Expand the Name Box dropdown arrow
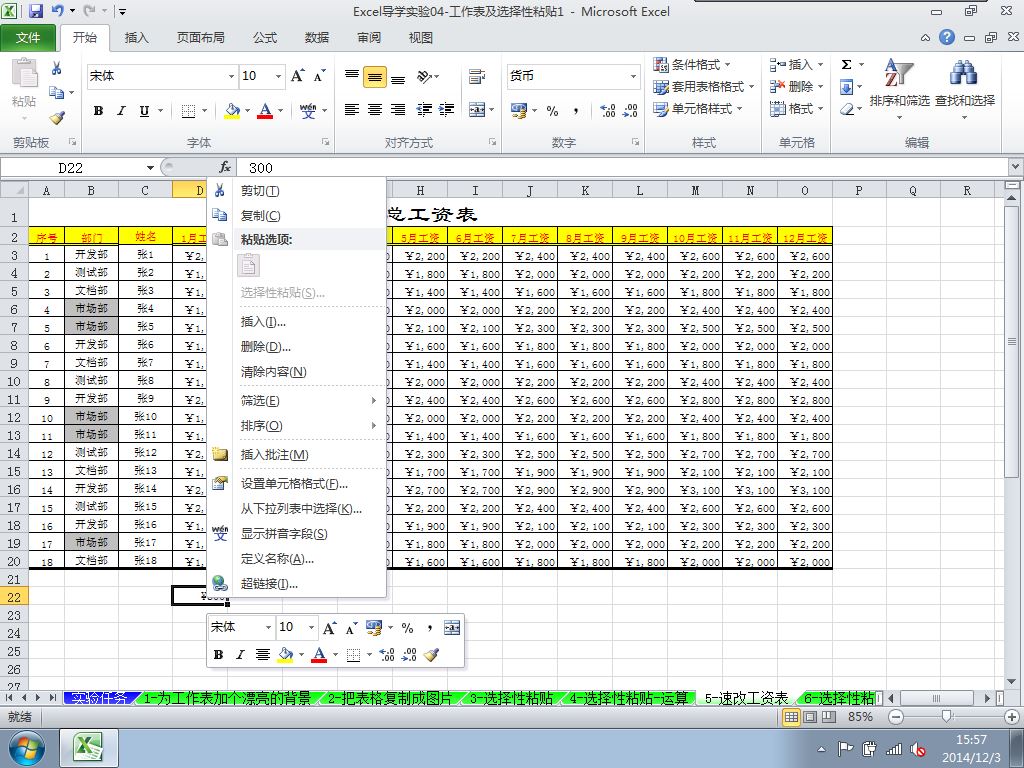 (150, 168)
